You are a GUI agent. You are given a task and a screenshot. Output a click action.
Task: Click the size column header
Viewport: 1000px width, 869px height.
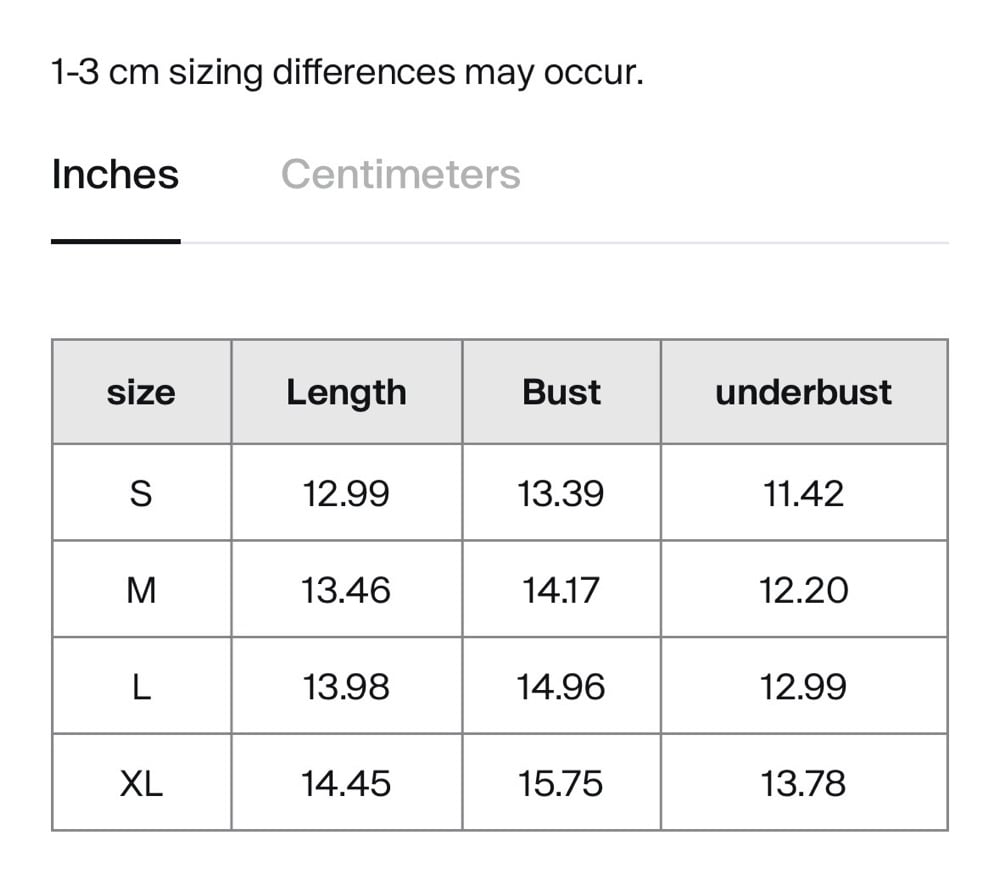click(x=141, y=392)
